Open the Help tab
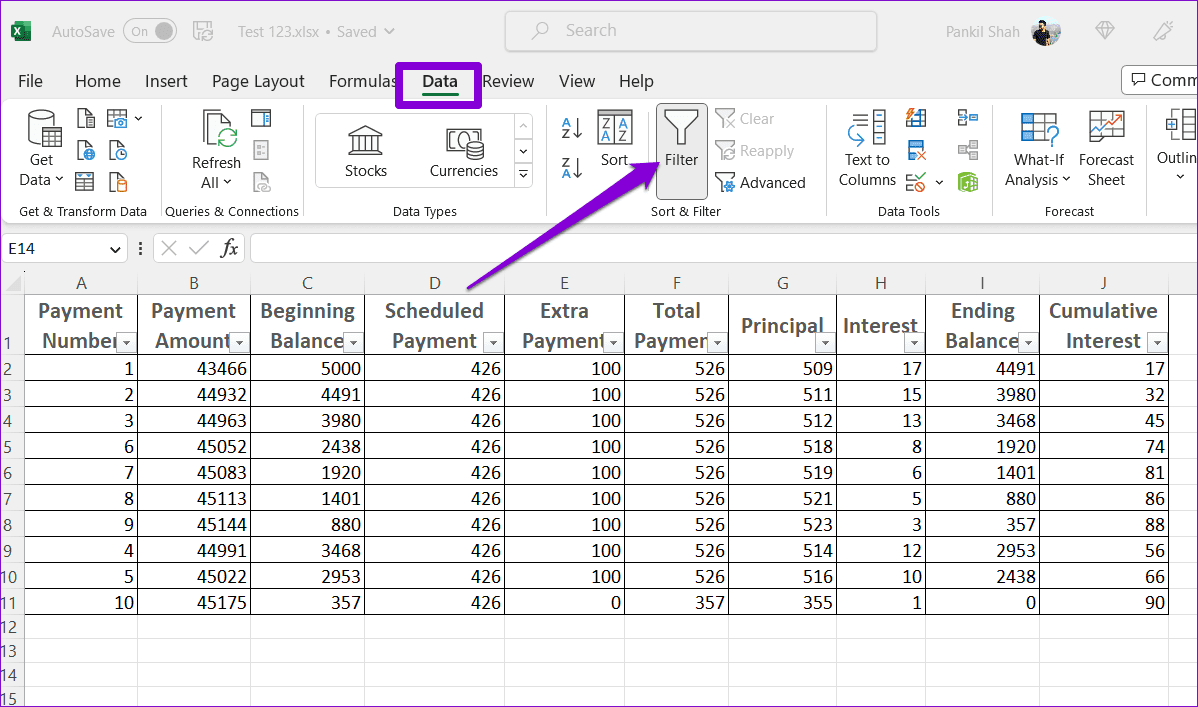The height and width of the screenshot is (707, 1198). pyautogui.click(x=636, y=81)
